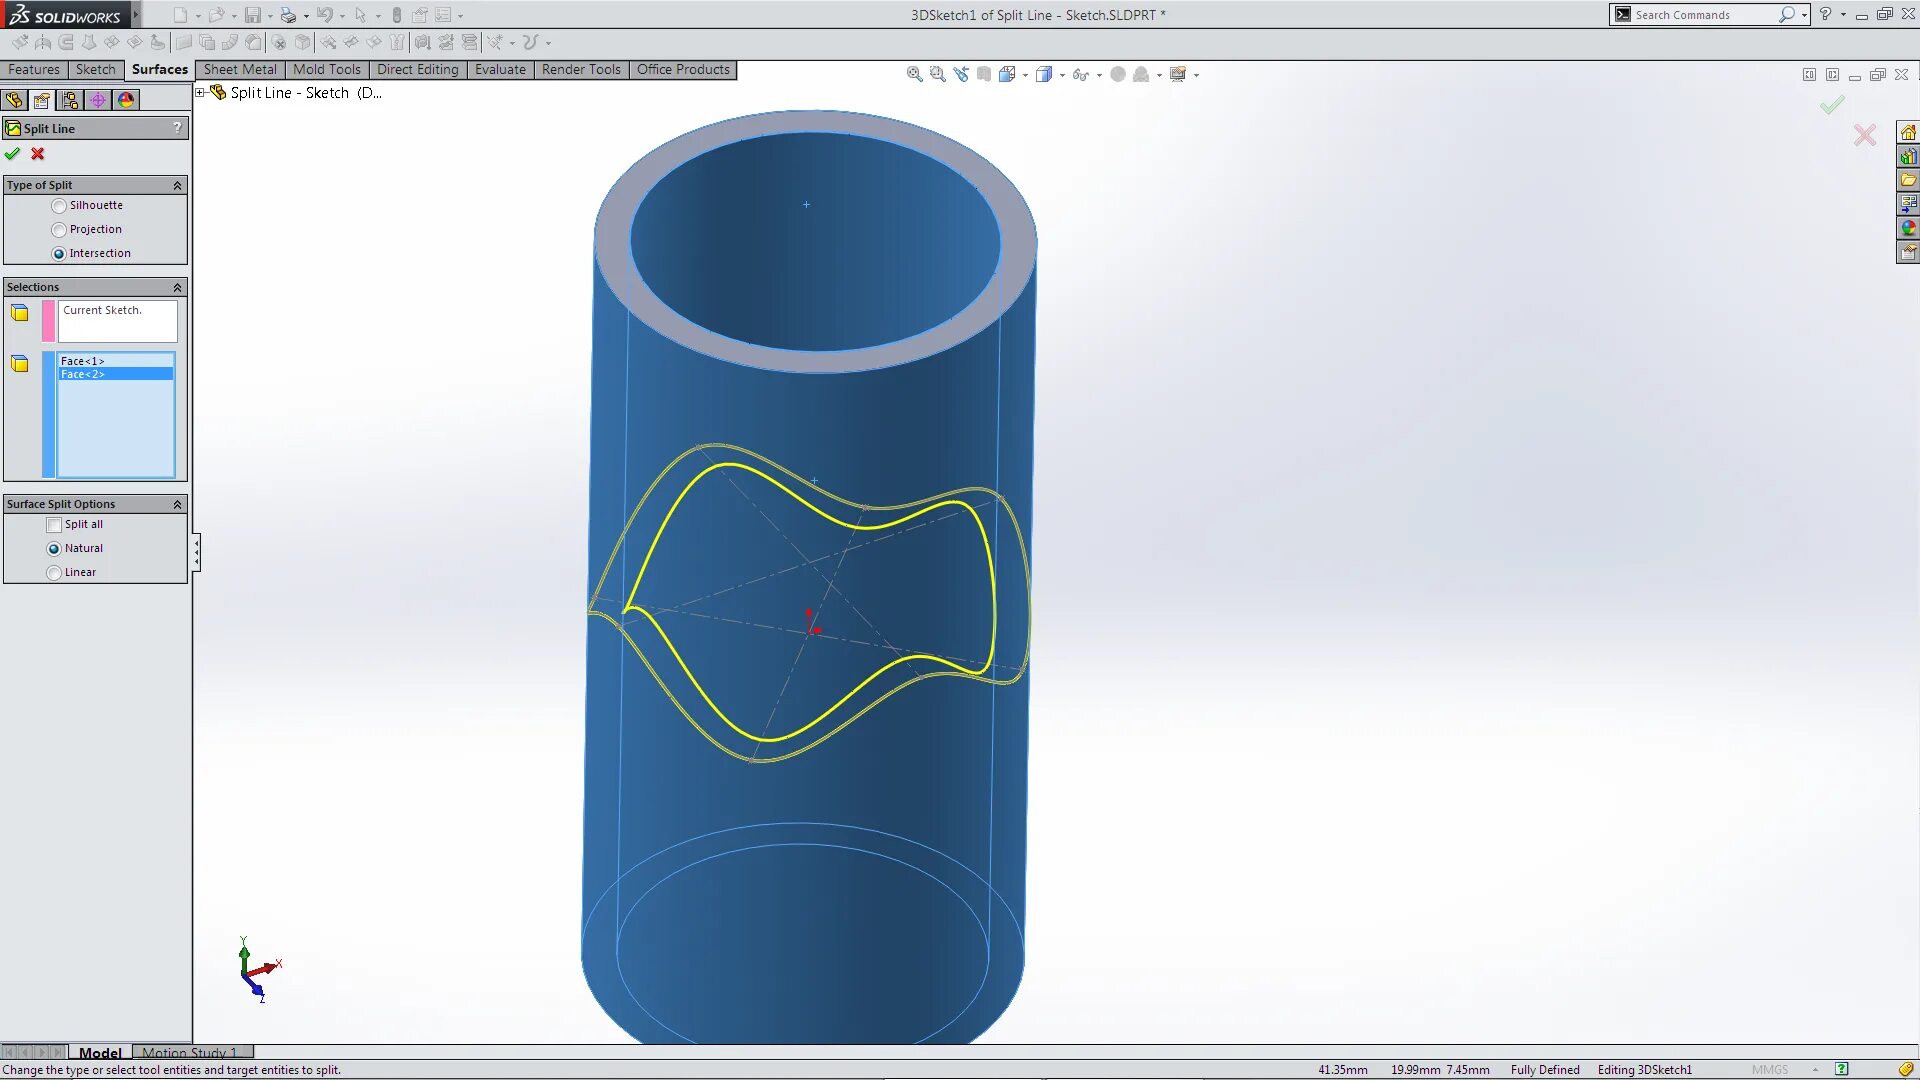Image resolution: width=1920 pixels, height=1080 pixels.
Task: Select the Zoom to Area tool
Action: click(x=937, y=74)
